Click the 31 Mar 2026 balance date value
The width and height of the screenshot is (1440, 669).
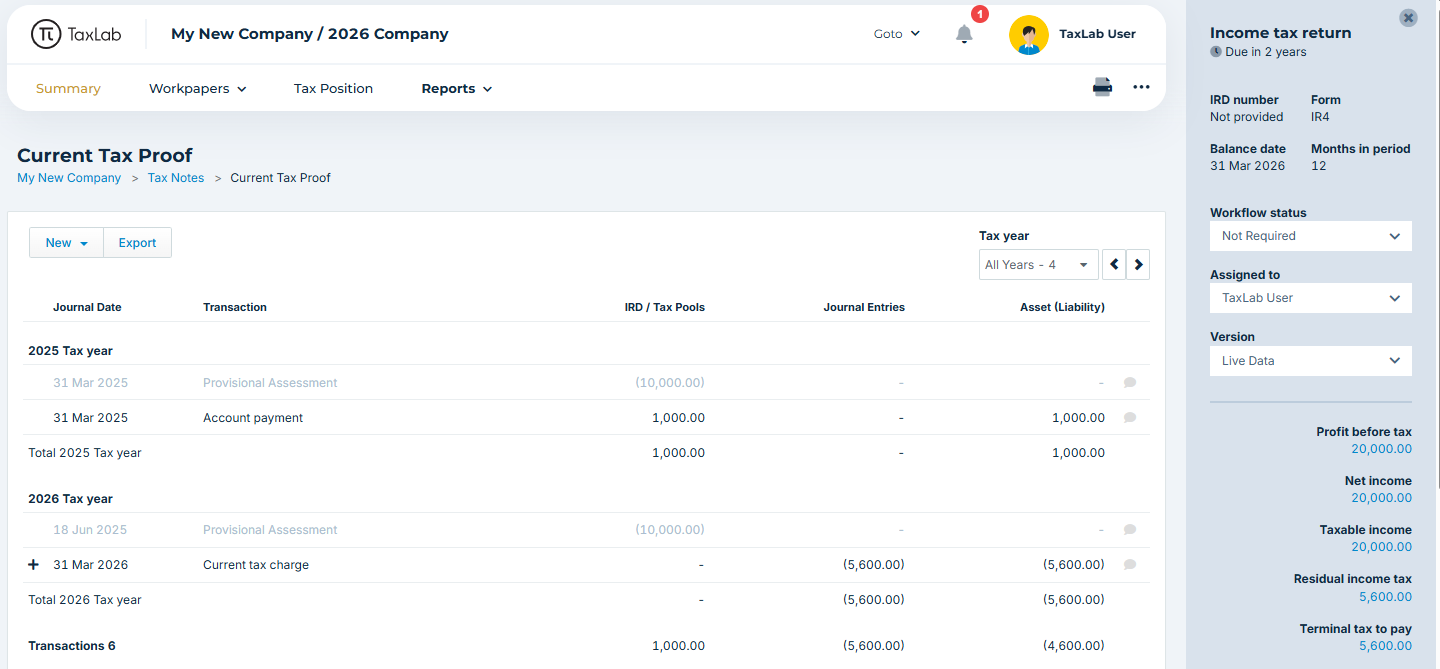1247,166
